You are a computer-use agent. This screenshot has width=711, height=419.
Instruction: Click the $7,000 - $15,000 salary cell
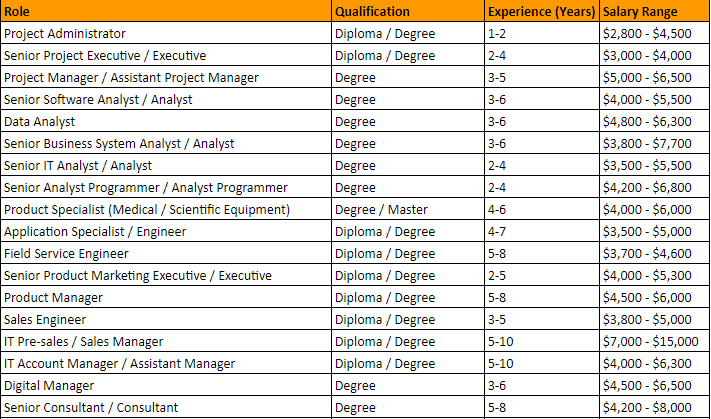coord(654,341)
